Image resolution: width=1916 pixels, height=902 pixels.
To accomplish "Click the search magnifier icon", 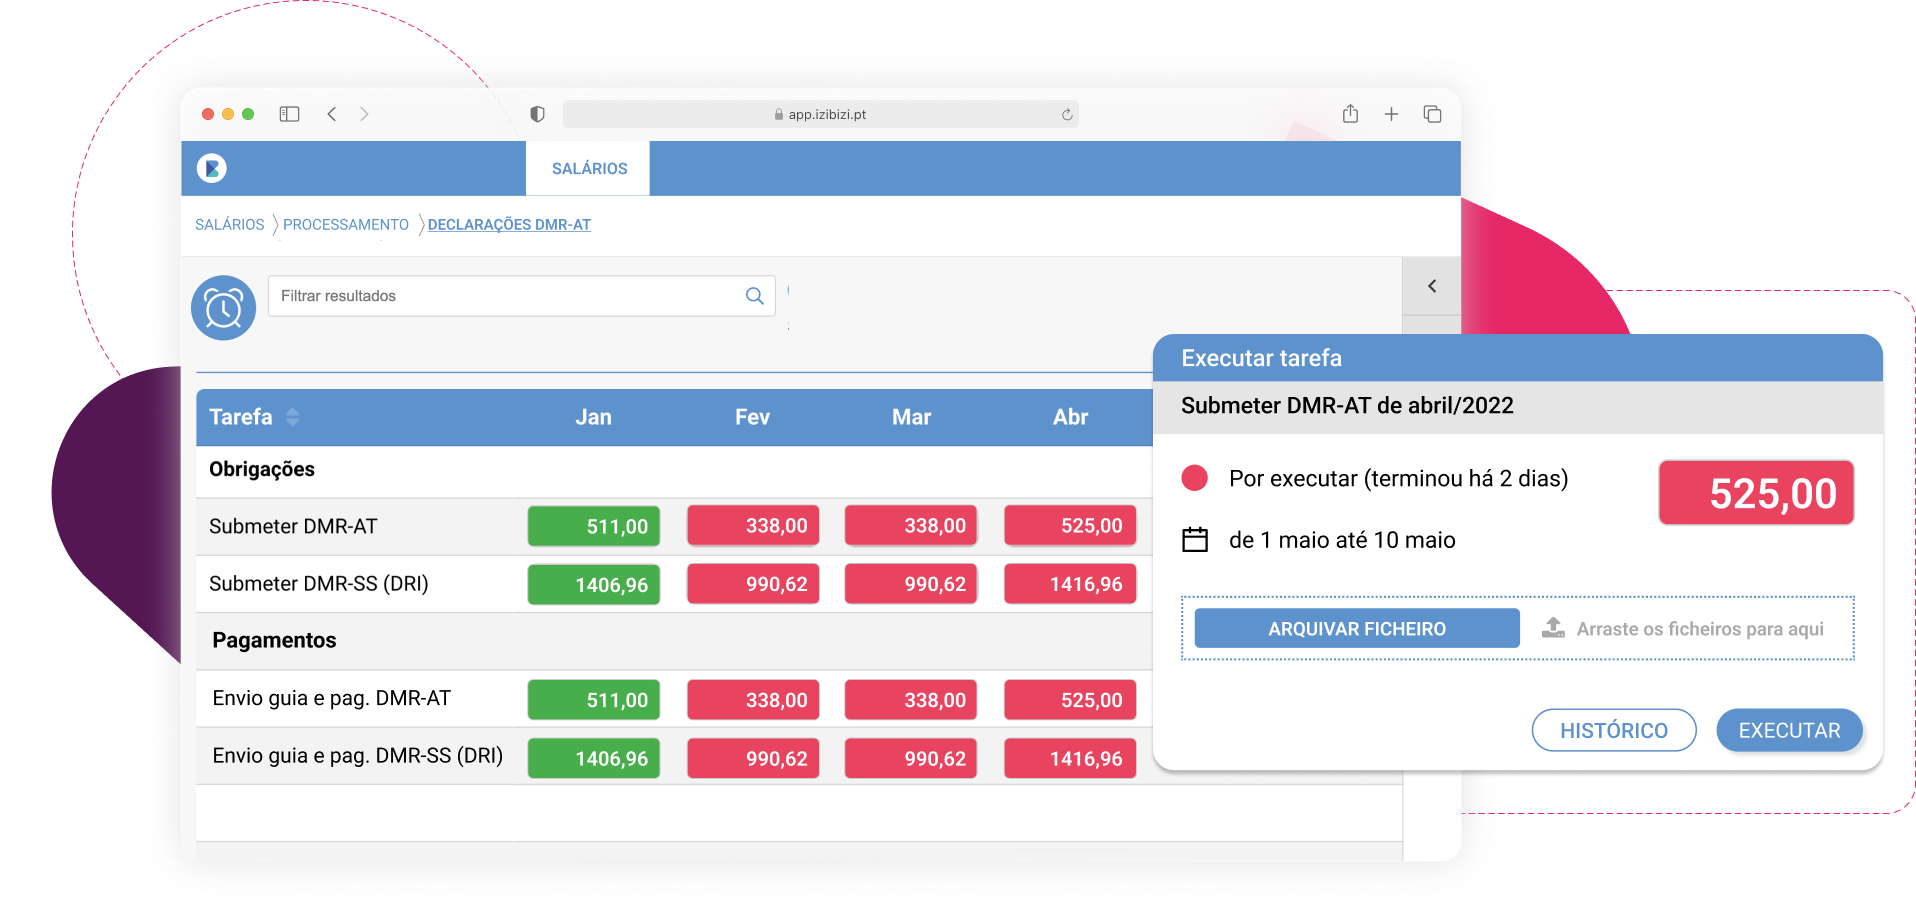I will [754, 296].
